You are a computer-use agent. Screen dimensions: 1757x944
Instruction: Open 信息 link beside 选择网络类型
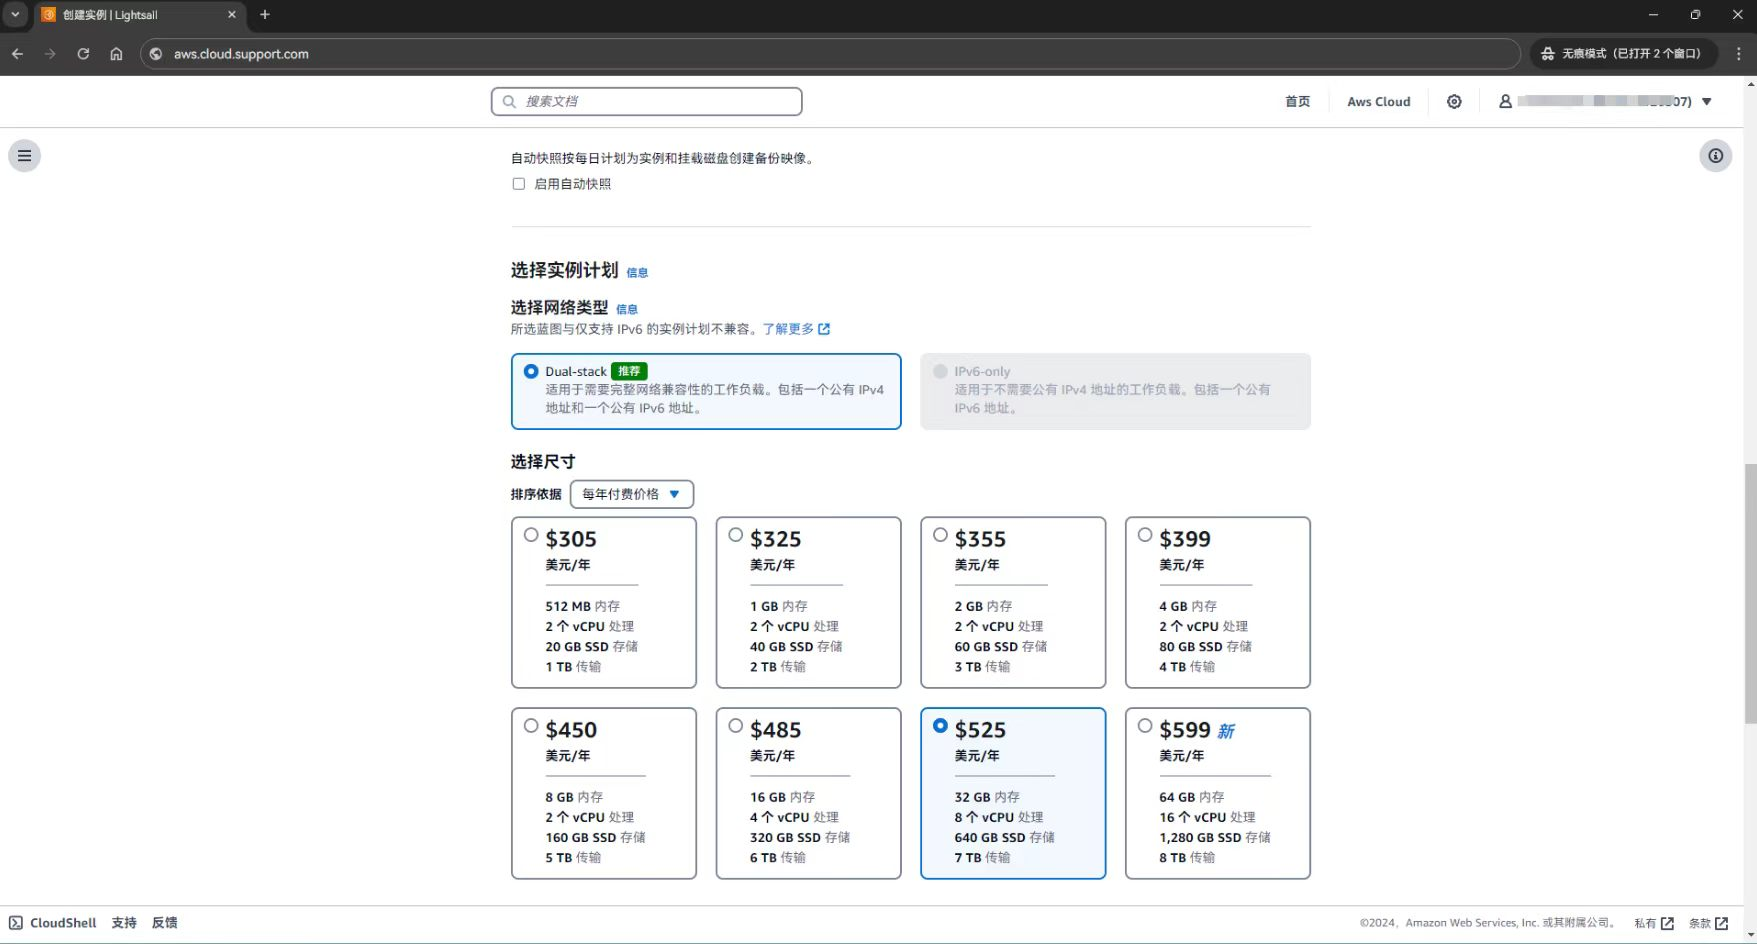[x=627, y=309]
